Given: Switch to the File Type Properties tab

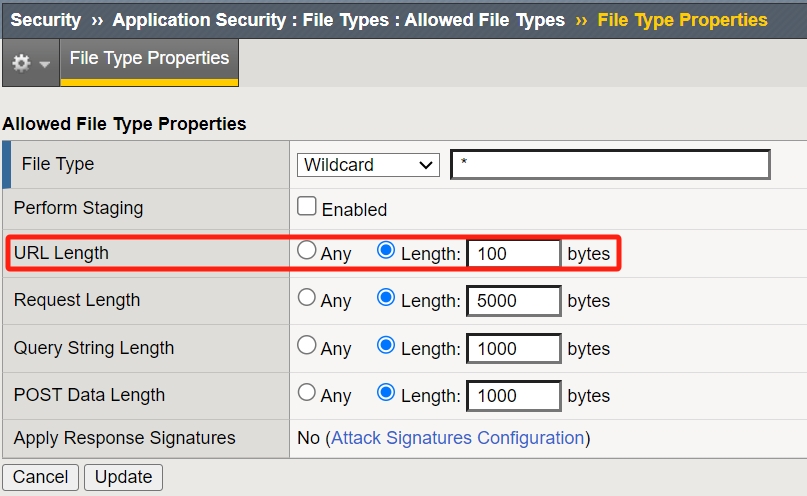Looking at the screenshot, I should pos(149,58).
